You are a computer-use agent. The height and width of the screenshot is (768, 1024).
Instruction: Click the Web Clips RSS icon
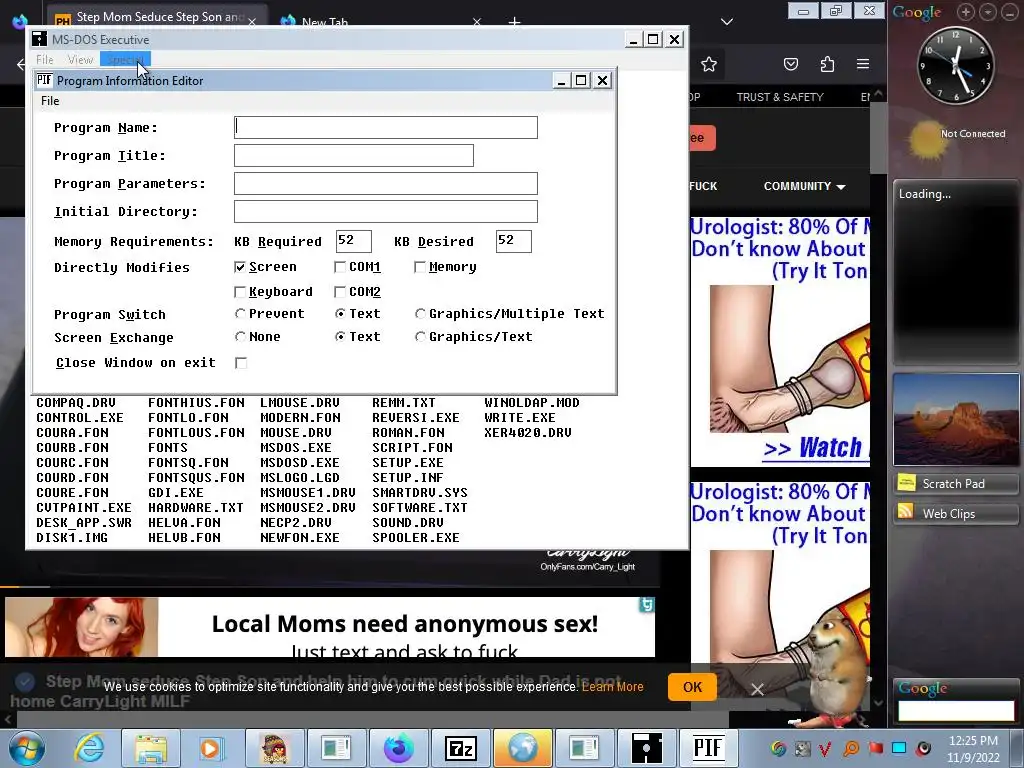[906, 511]
